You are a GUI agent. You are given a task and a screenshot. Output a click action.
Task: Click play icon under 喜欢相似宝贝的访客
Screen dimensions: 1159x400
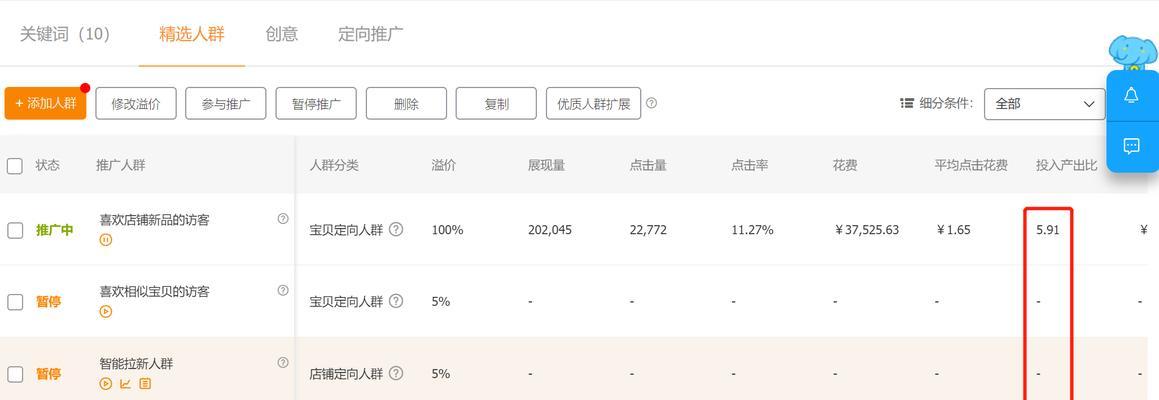106,311
